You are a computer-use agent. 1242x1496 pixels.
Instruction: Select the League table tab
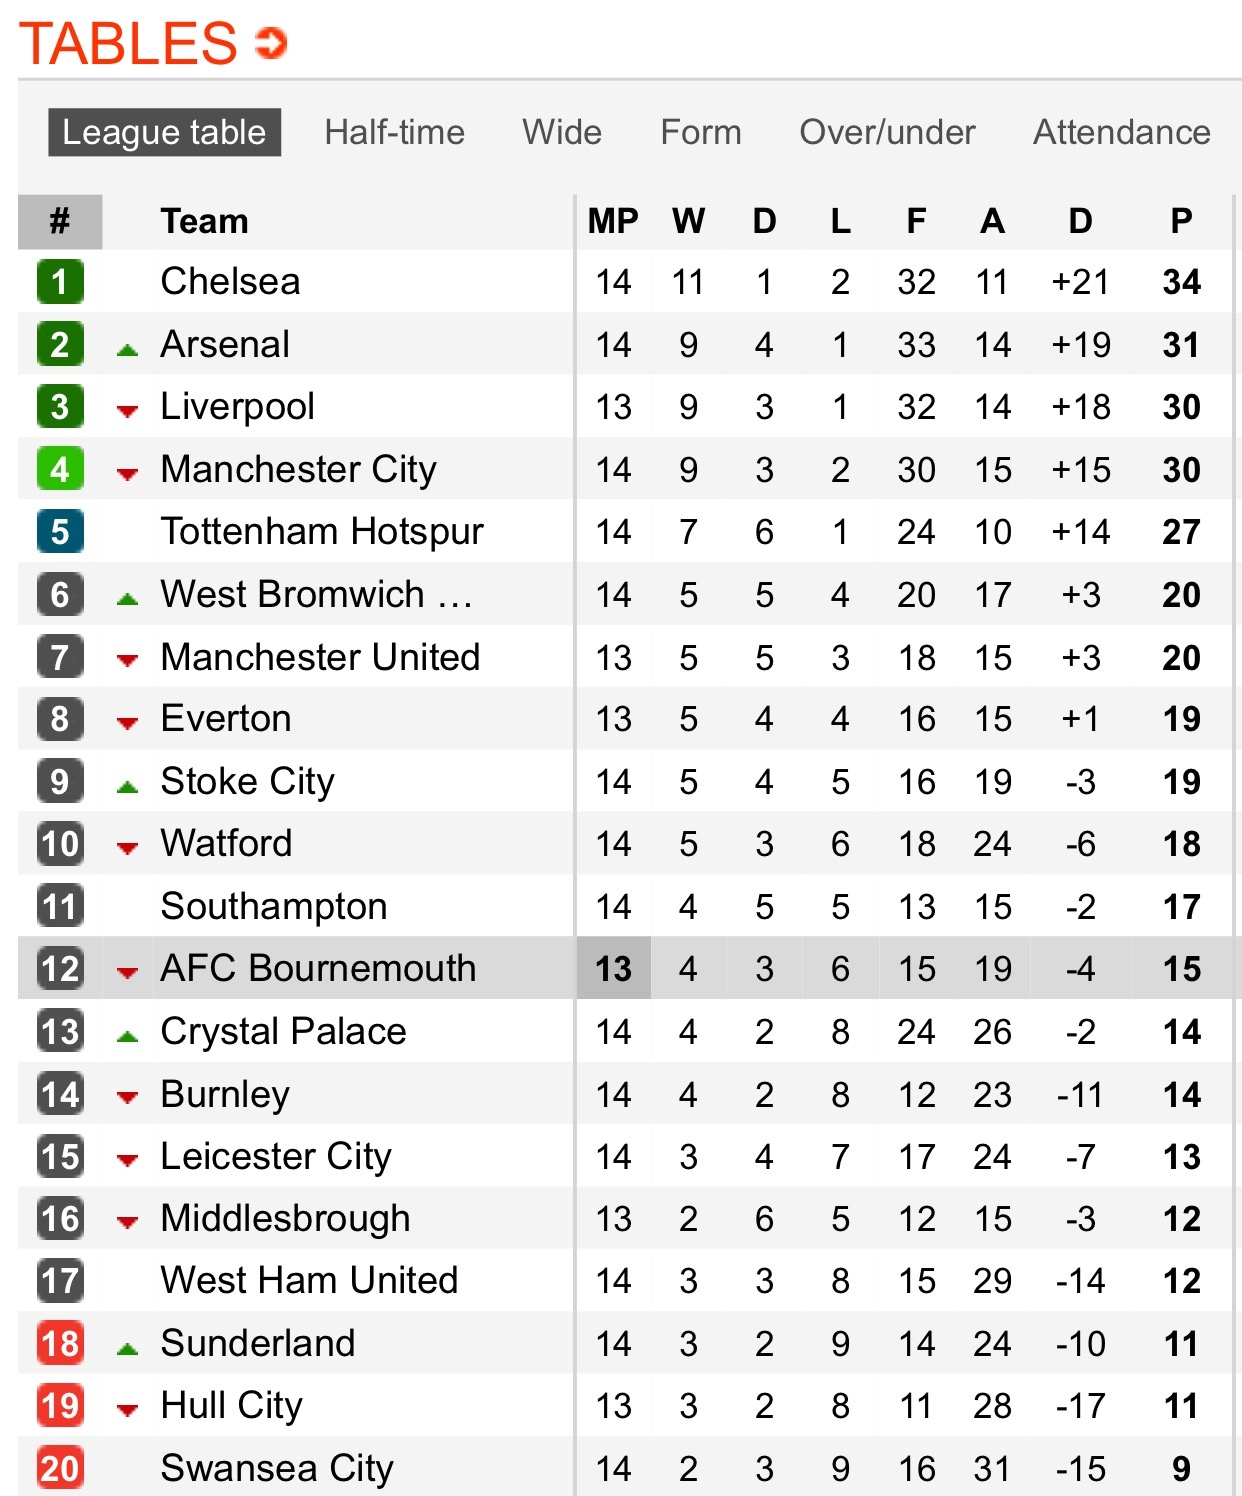pyautogui.click(x=165, y=131)
